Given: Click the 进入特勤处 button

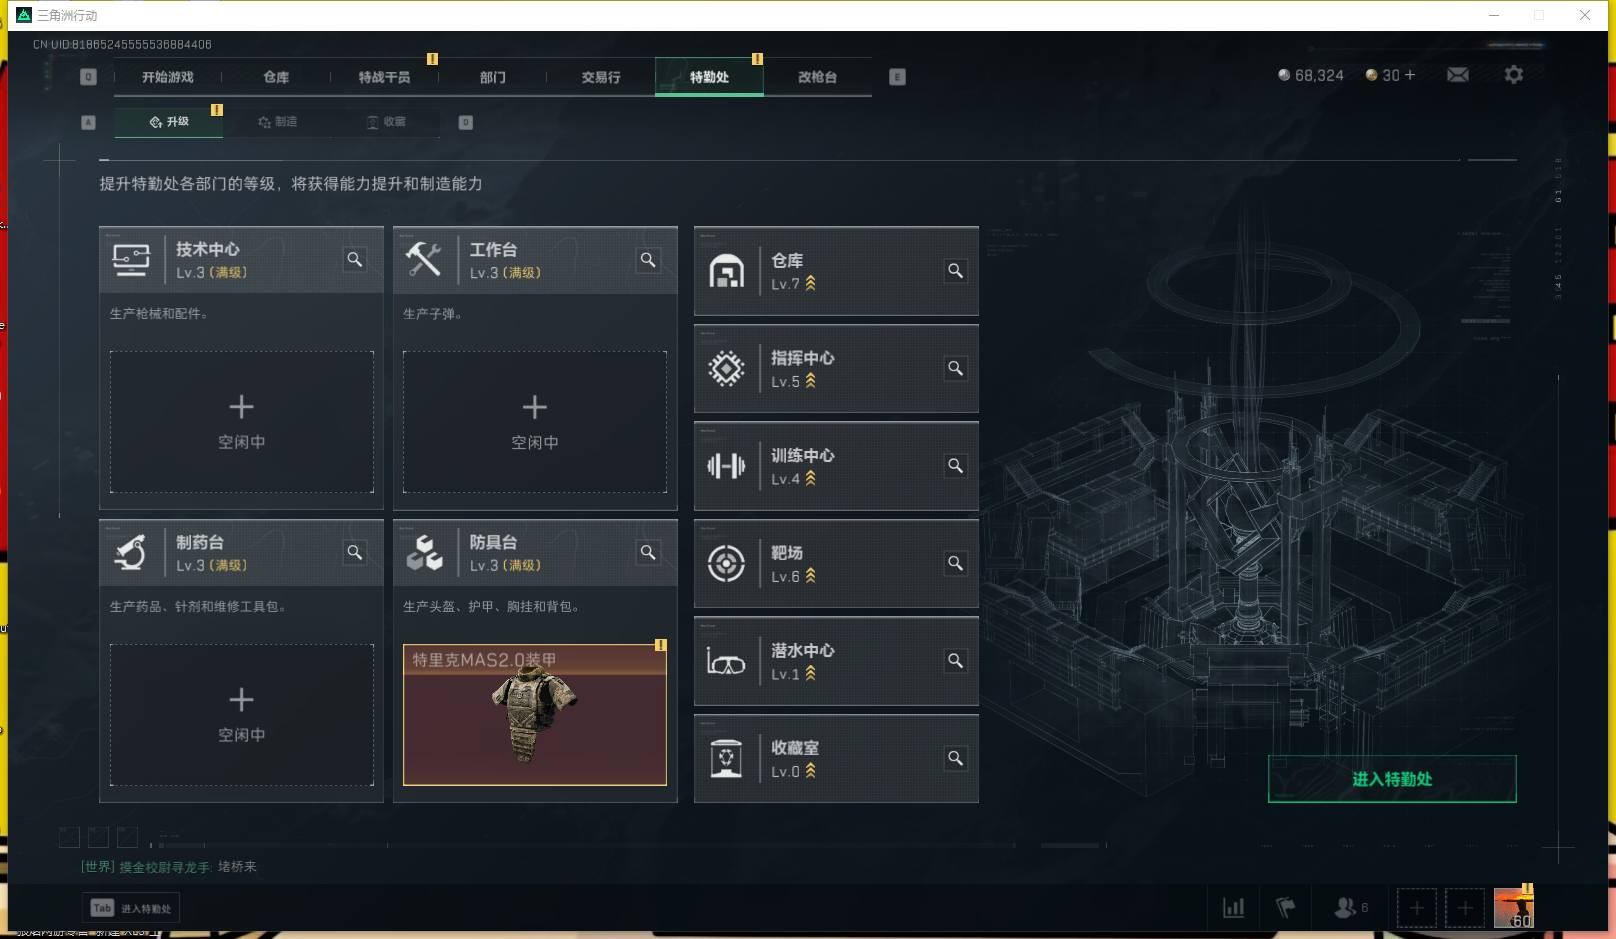Looking at the screenshot, I should (1392, 779).
